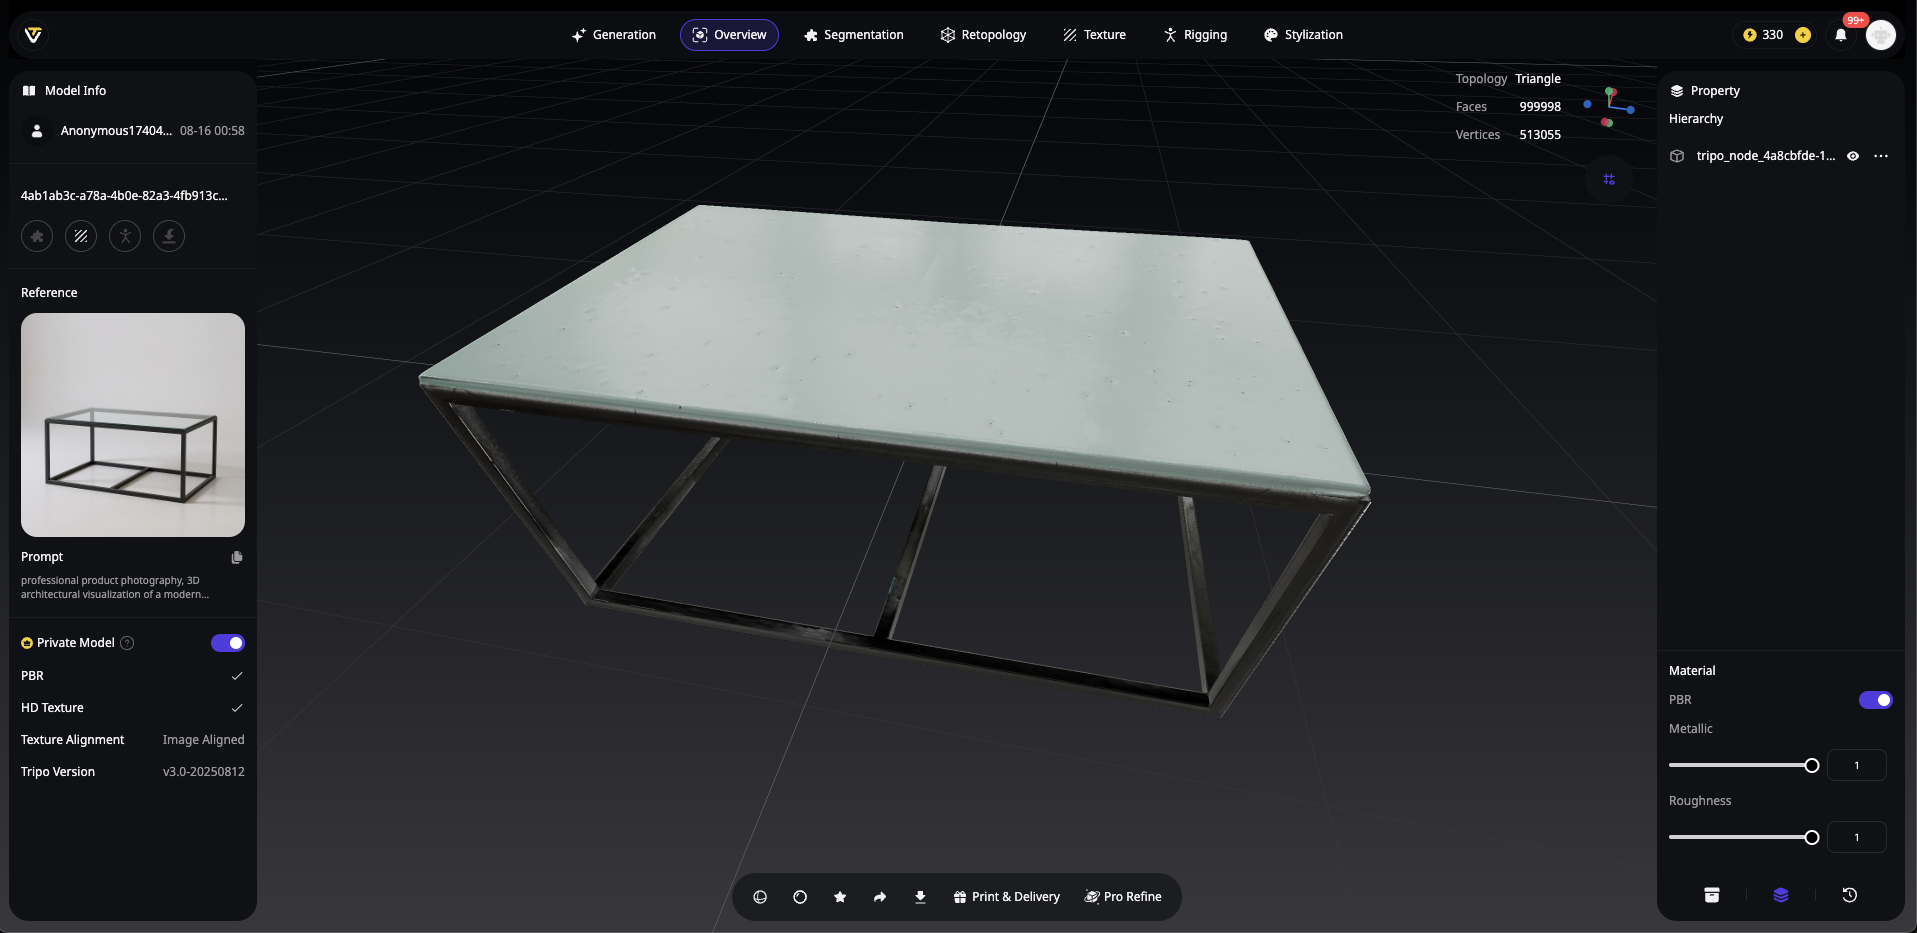Open more options for tripo_node item
Viewport: 1917px width, 933px height.
pos(1881,156)
